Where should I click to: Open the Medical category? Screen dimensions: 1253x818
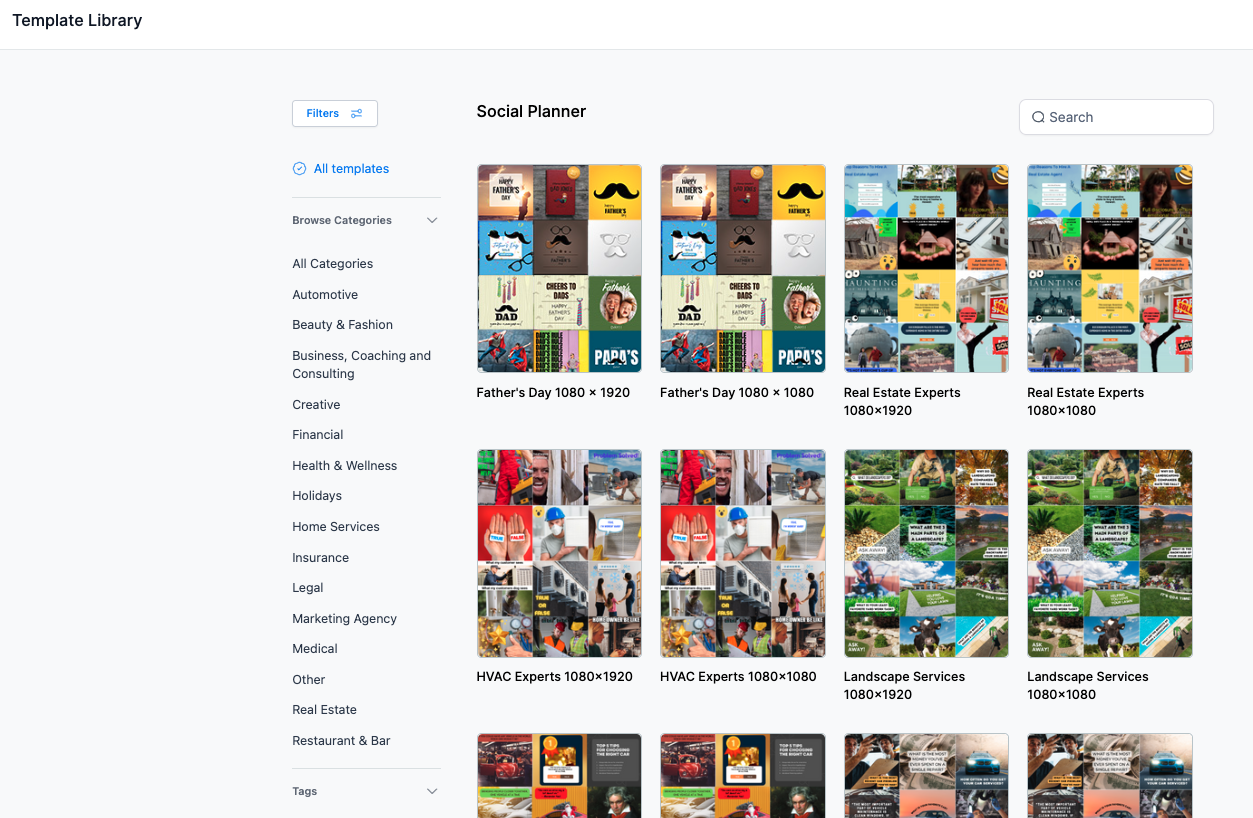point(315,649)
